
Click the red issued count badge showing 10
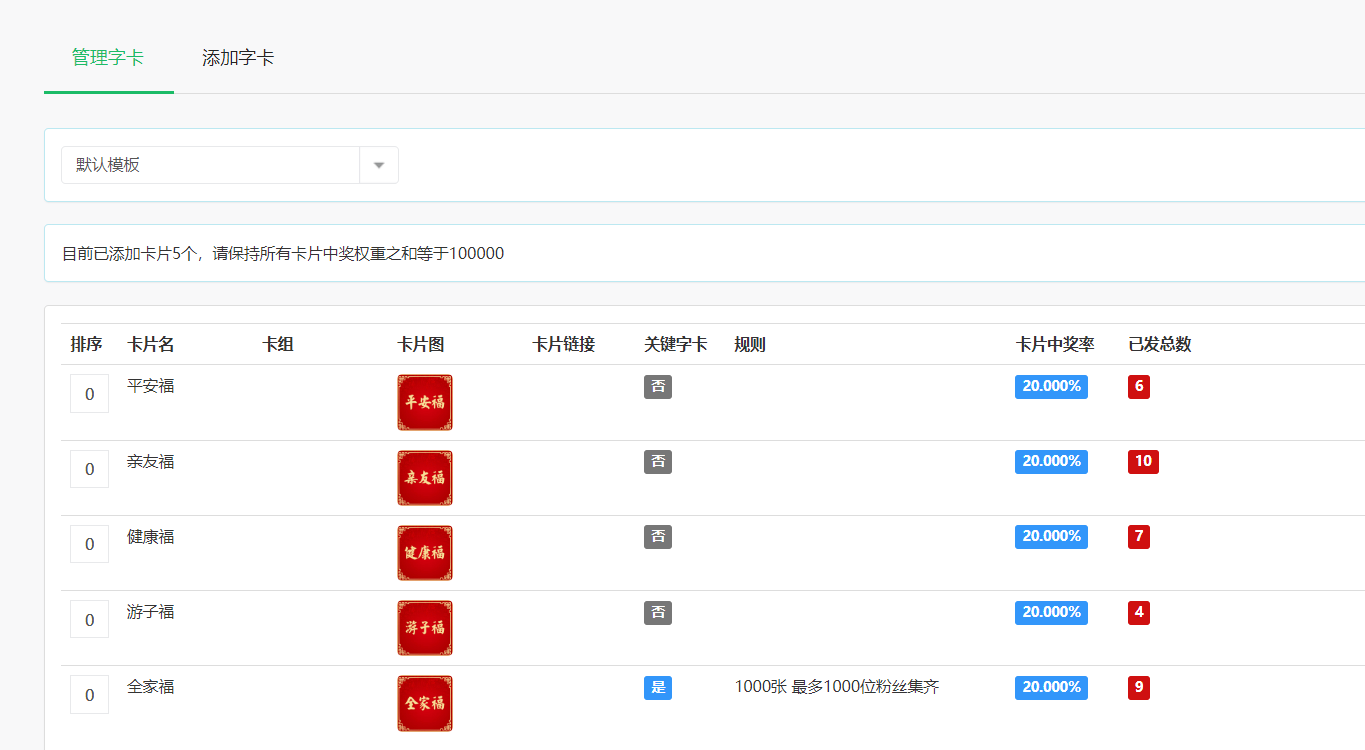pos(1143,462)
